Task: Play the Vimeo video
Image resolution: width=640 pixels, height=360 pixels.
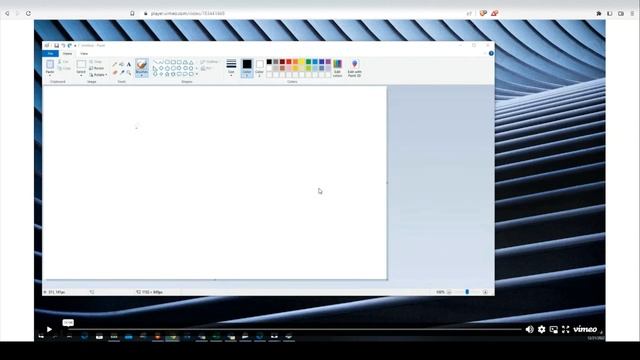Action: pos(49,329)
